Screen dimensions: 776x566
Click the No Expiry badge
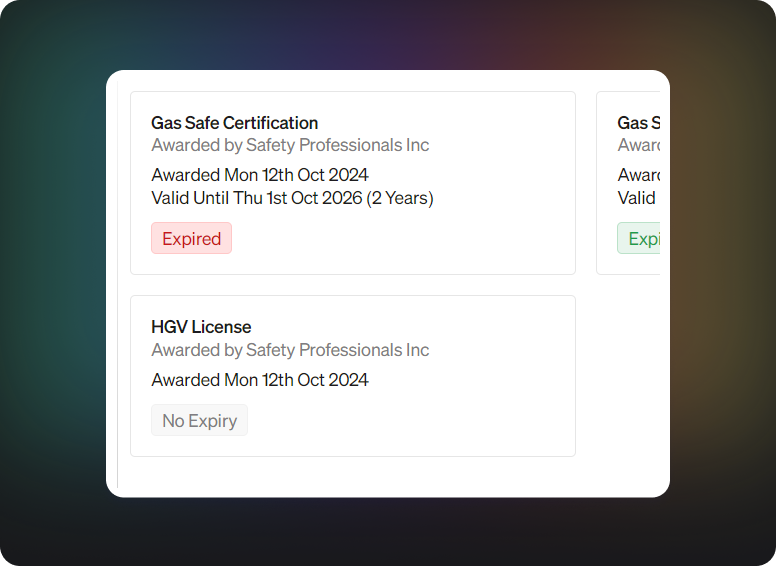point(199,420)
